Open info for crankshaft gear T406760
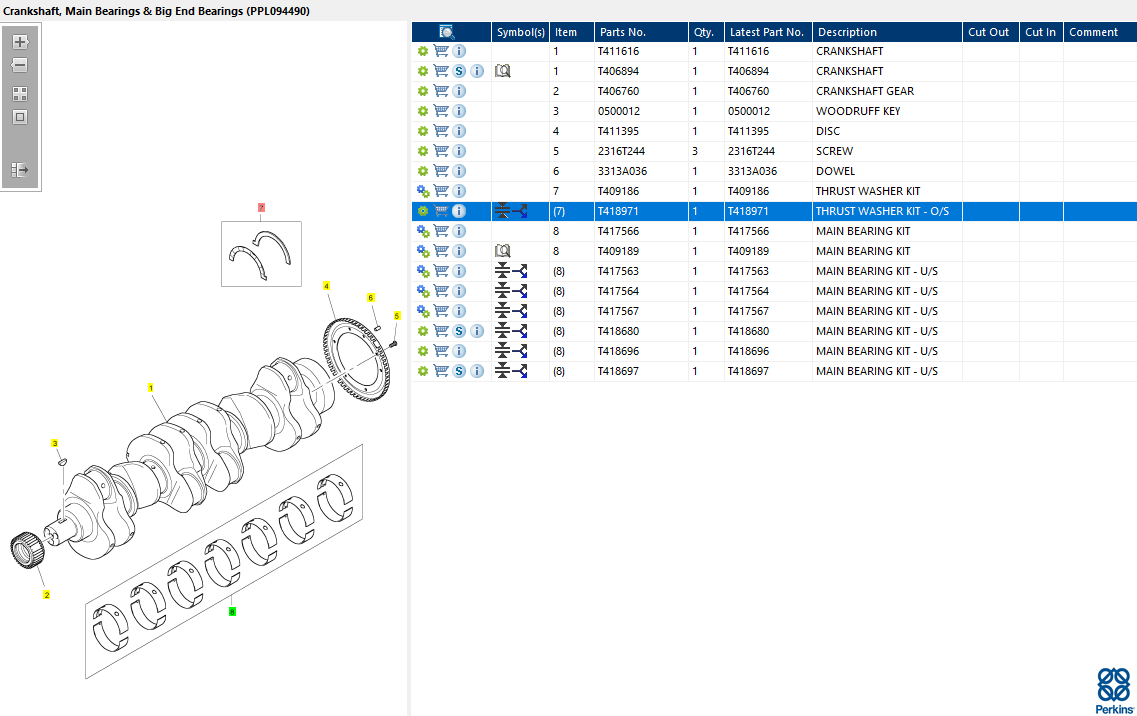The height and width of the screenshot is (716, 1137). (x=459, y=91)
